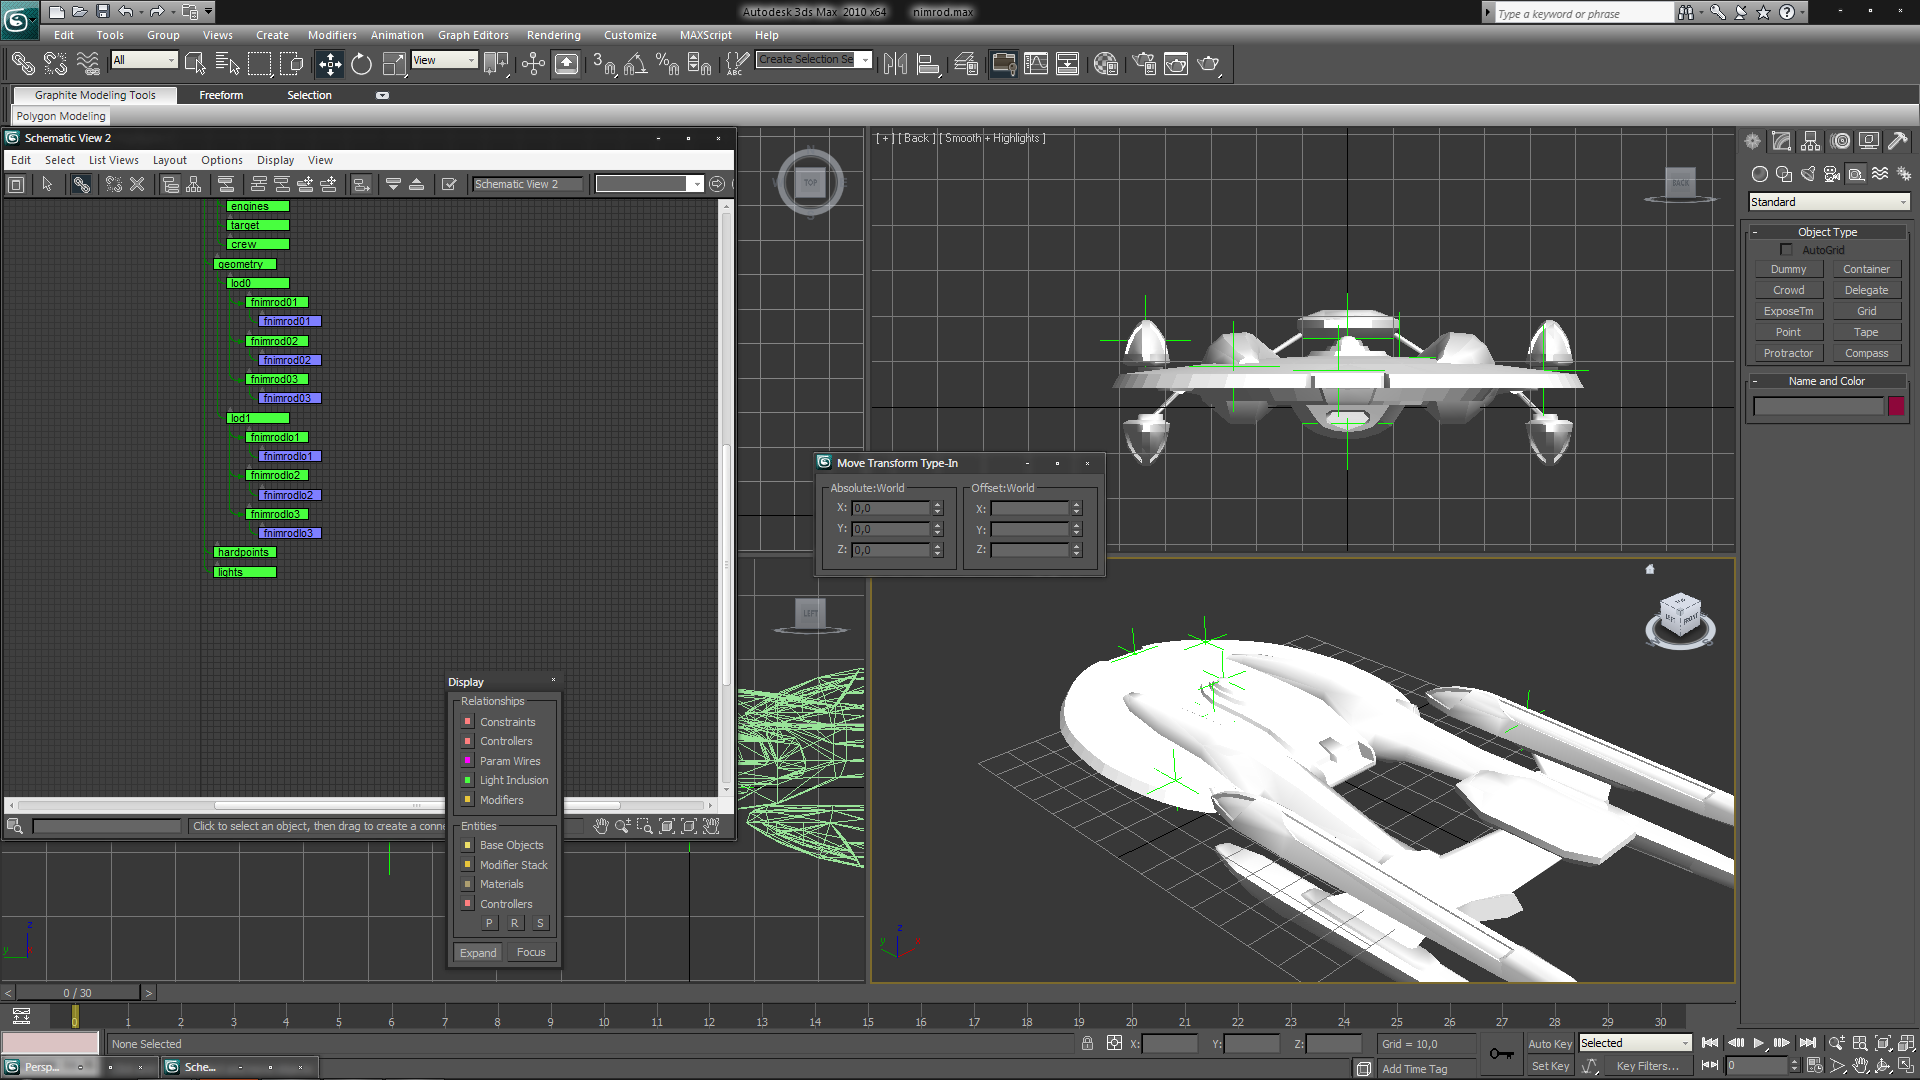The width and height of the screenshot is (1920, 1080).
Task: Activate the Select and Move tool
Action: click(329, 64)
